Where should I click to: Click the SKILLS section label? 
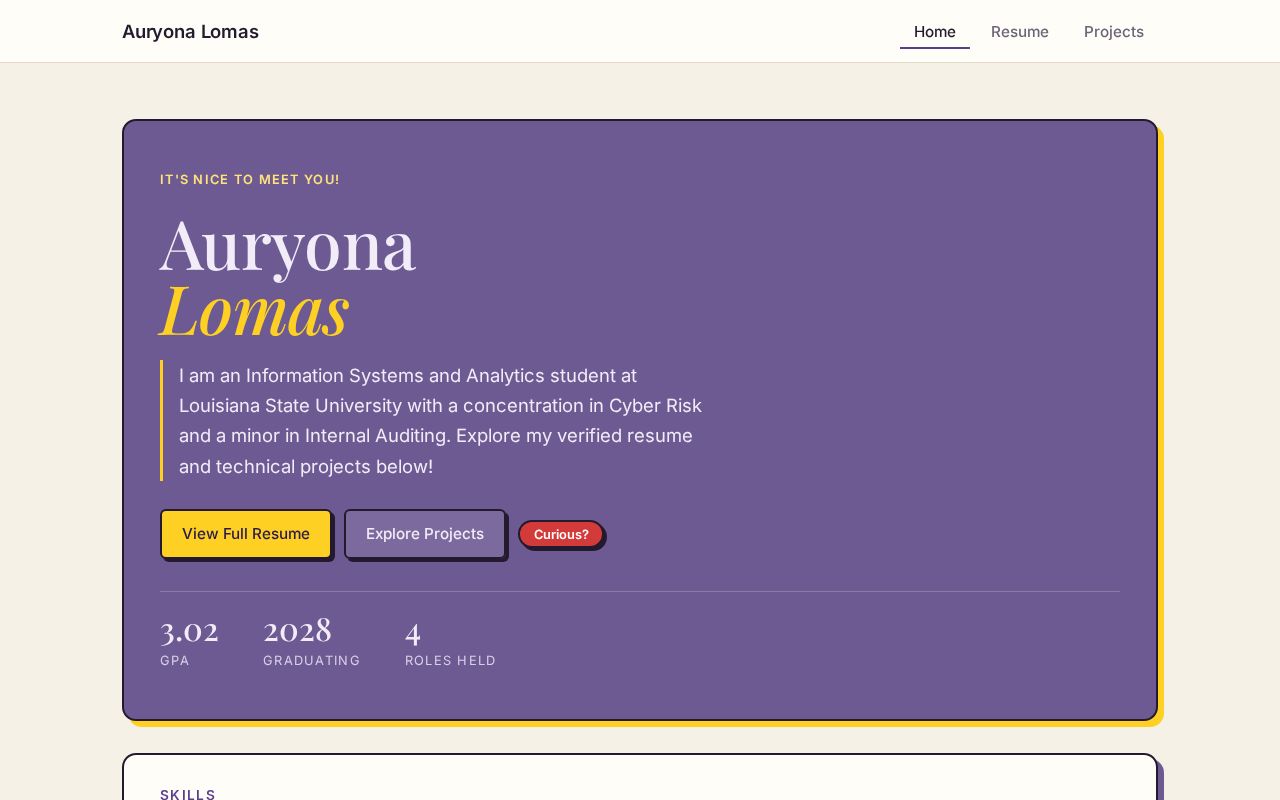[x=188, y=794]
